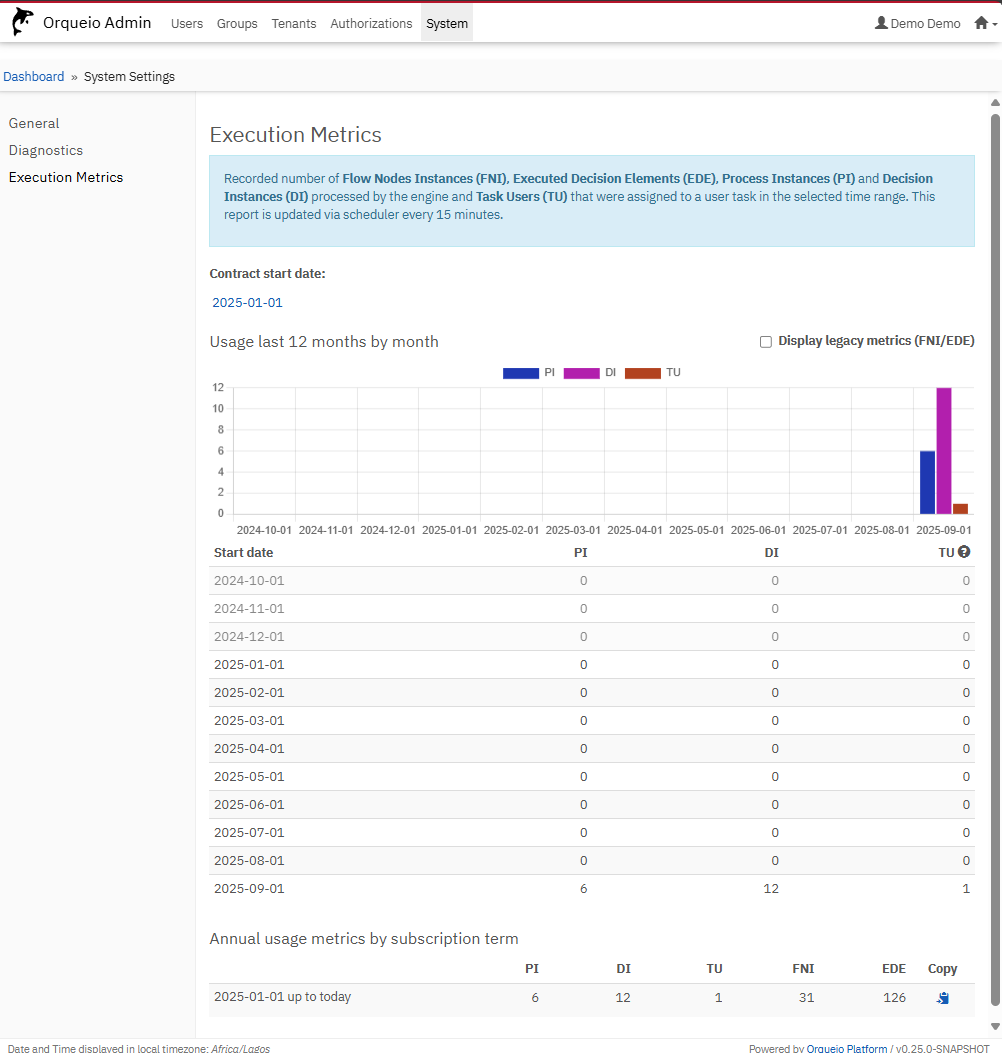
Task: Open the home apps dropdown menu
Action: [x=985, y=23]
